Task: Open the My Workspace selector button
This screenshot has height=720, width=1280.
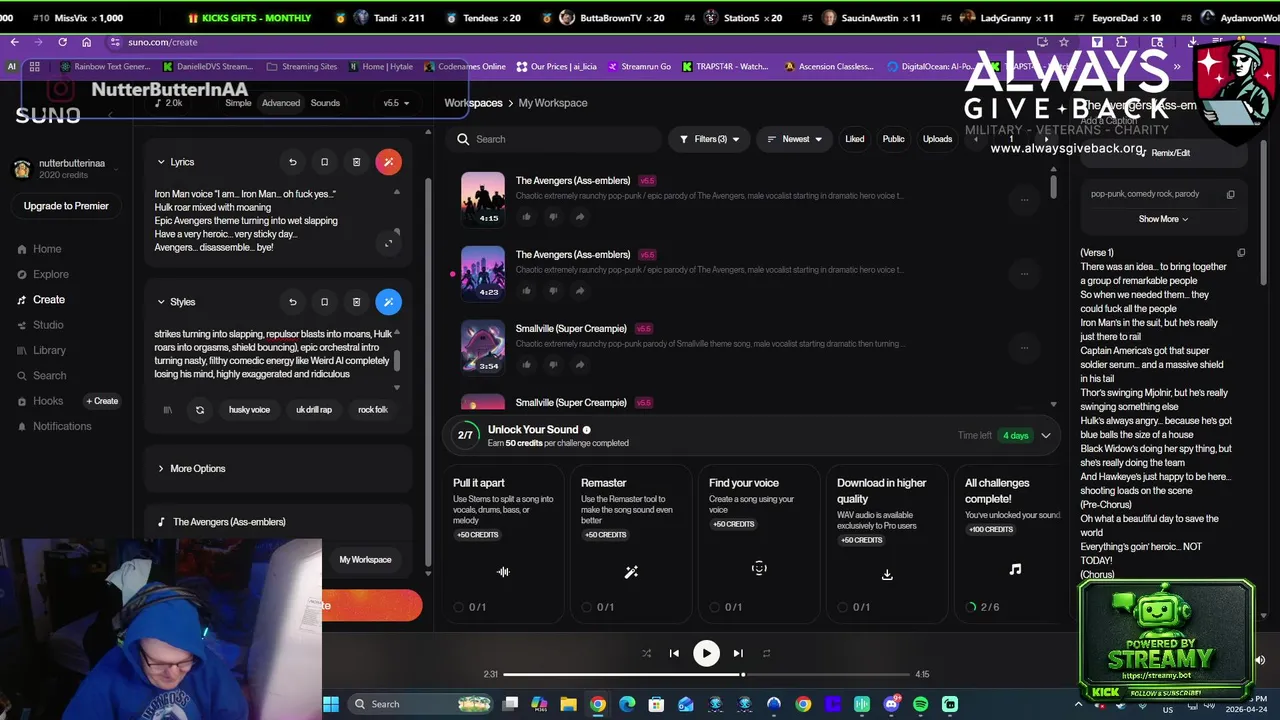Action: click(365, 560)
